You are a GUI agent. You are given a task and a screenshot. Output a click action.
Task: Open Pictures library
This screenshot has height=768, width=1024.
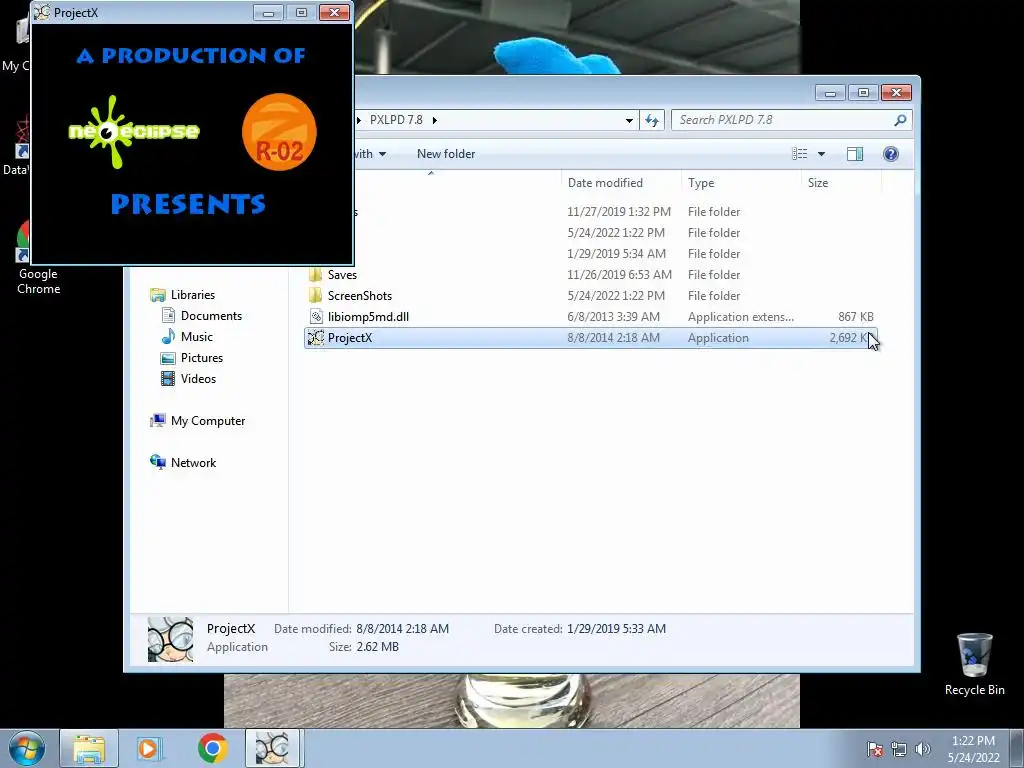tap(202, 358)
